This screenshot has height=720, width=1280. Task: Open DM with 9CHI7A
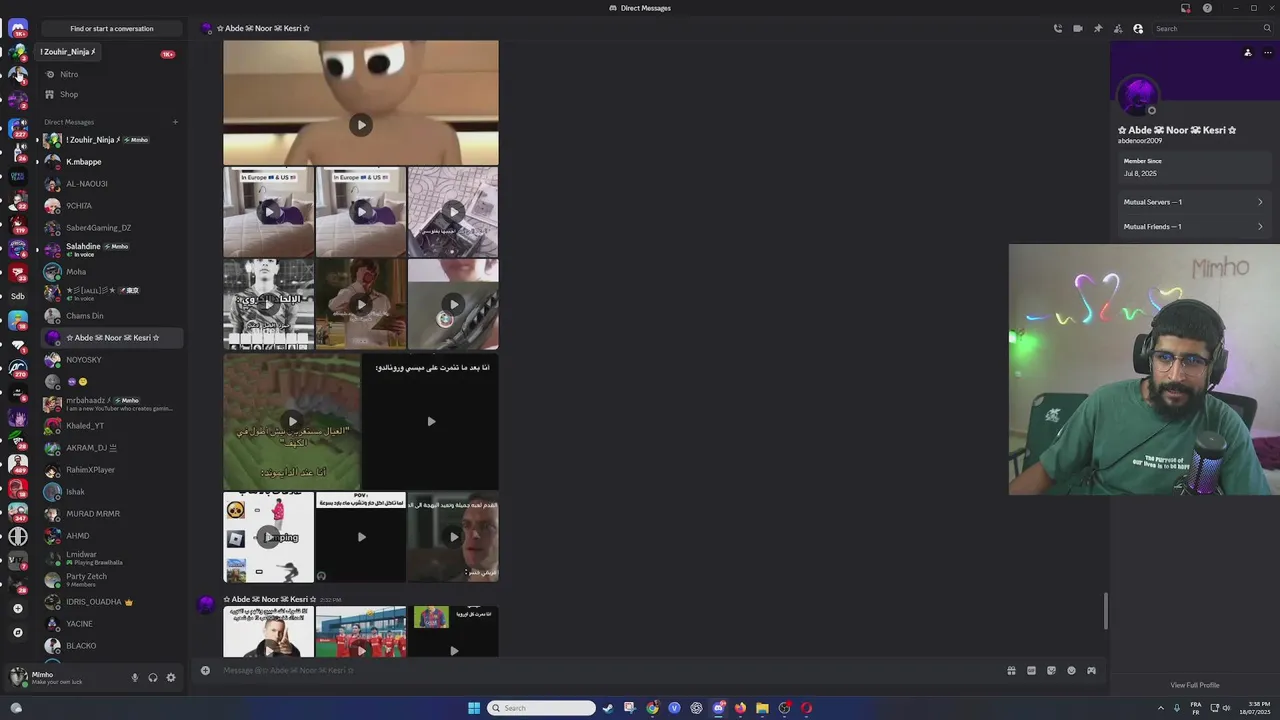coord(112,206)
